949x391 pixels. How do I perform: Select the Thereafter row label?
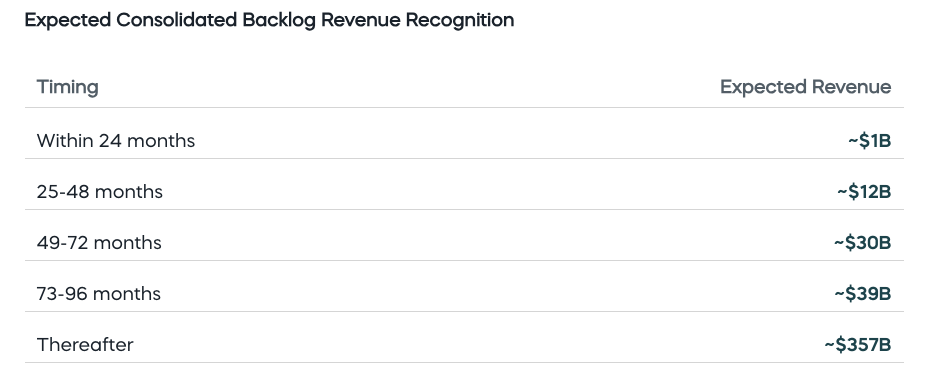click(x=85, y=344)
